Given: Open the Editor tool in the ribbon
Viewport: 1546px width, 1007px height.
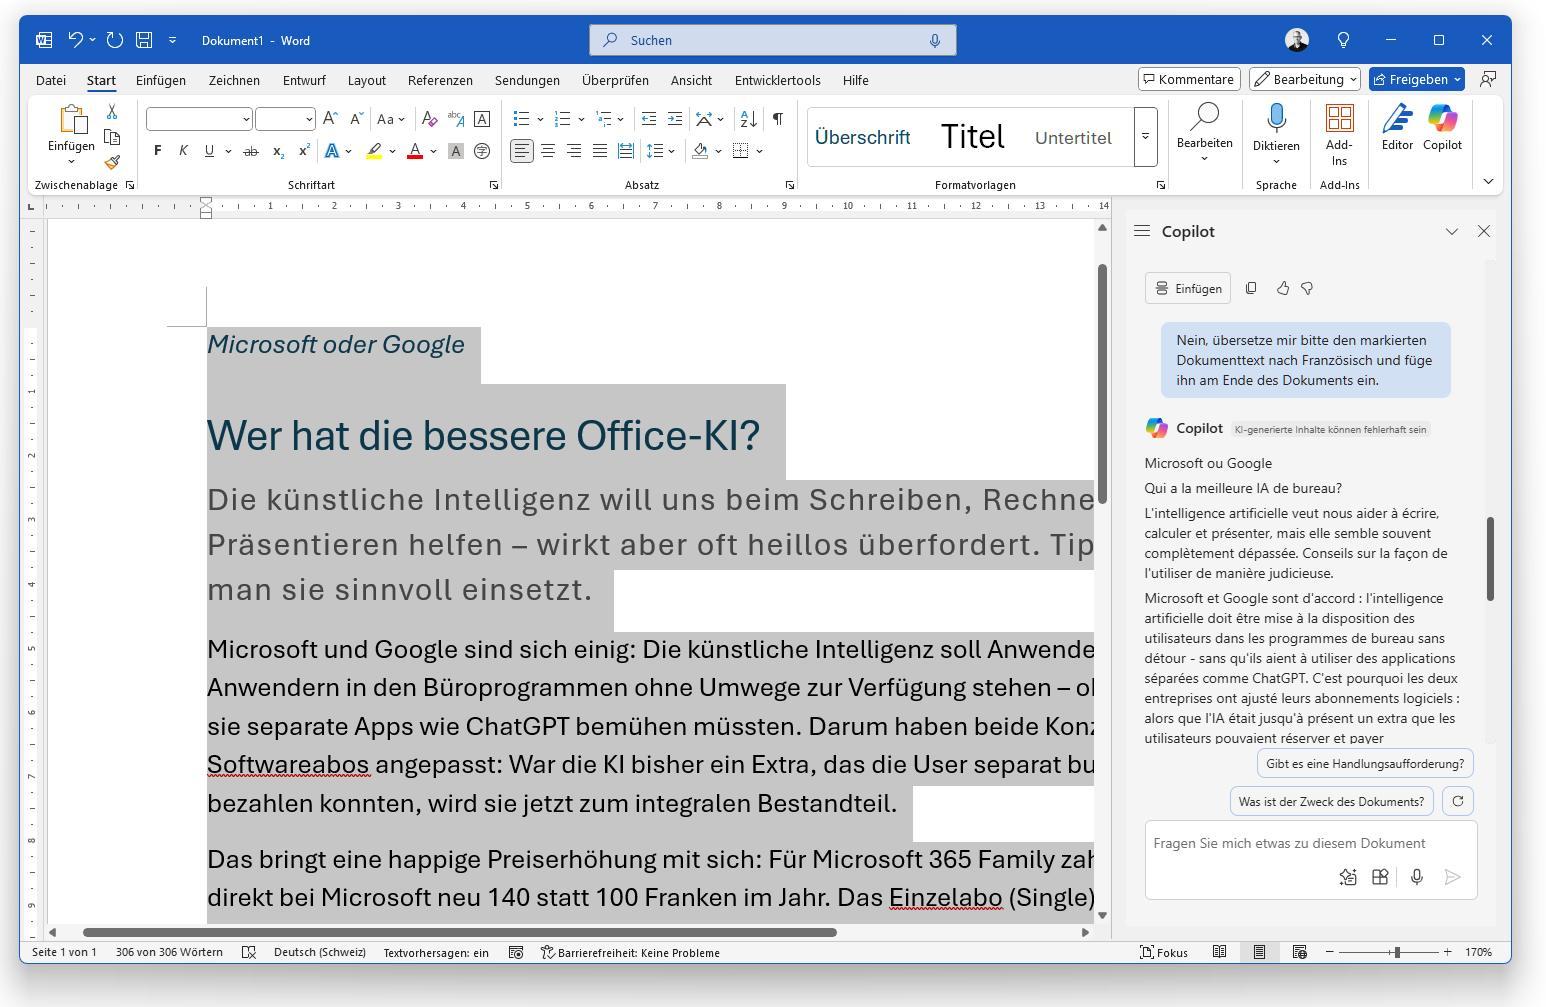Looking at the screenshot, I should [1397, 128].
